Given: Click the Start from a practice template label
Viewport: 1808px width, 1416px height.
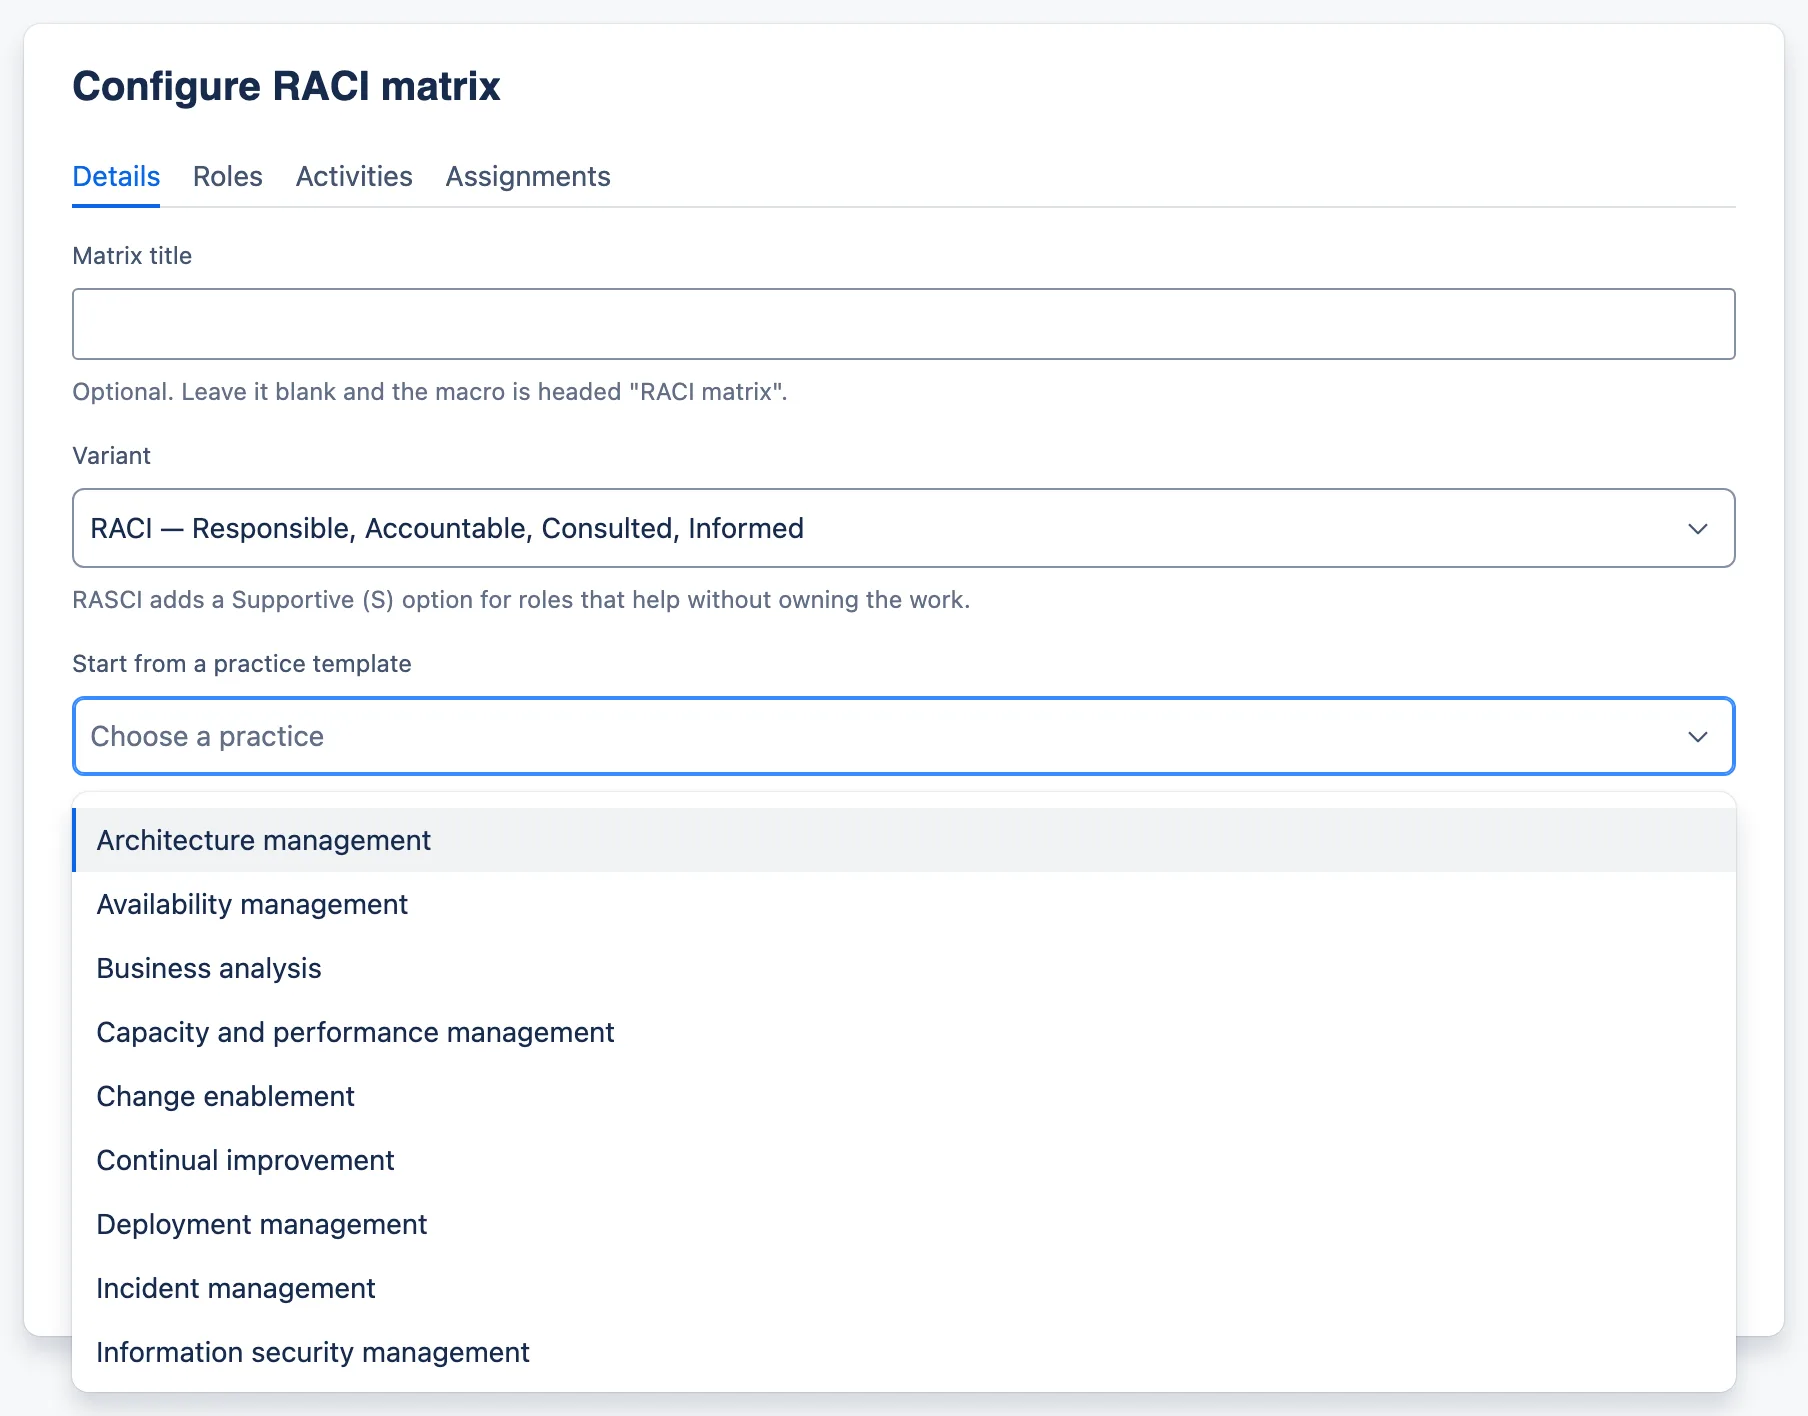Looking at the screenshot, I should coord(242,664).
